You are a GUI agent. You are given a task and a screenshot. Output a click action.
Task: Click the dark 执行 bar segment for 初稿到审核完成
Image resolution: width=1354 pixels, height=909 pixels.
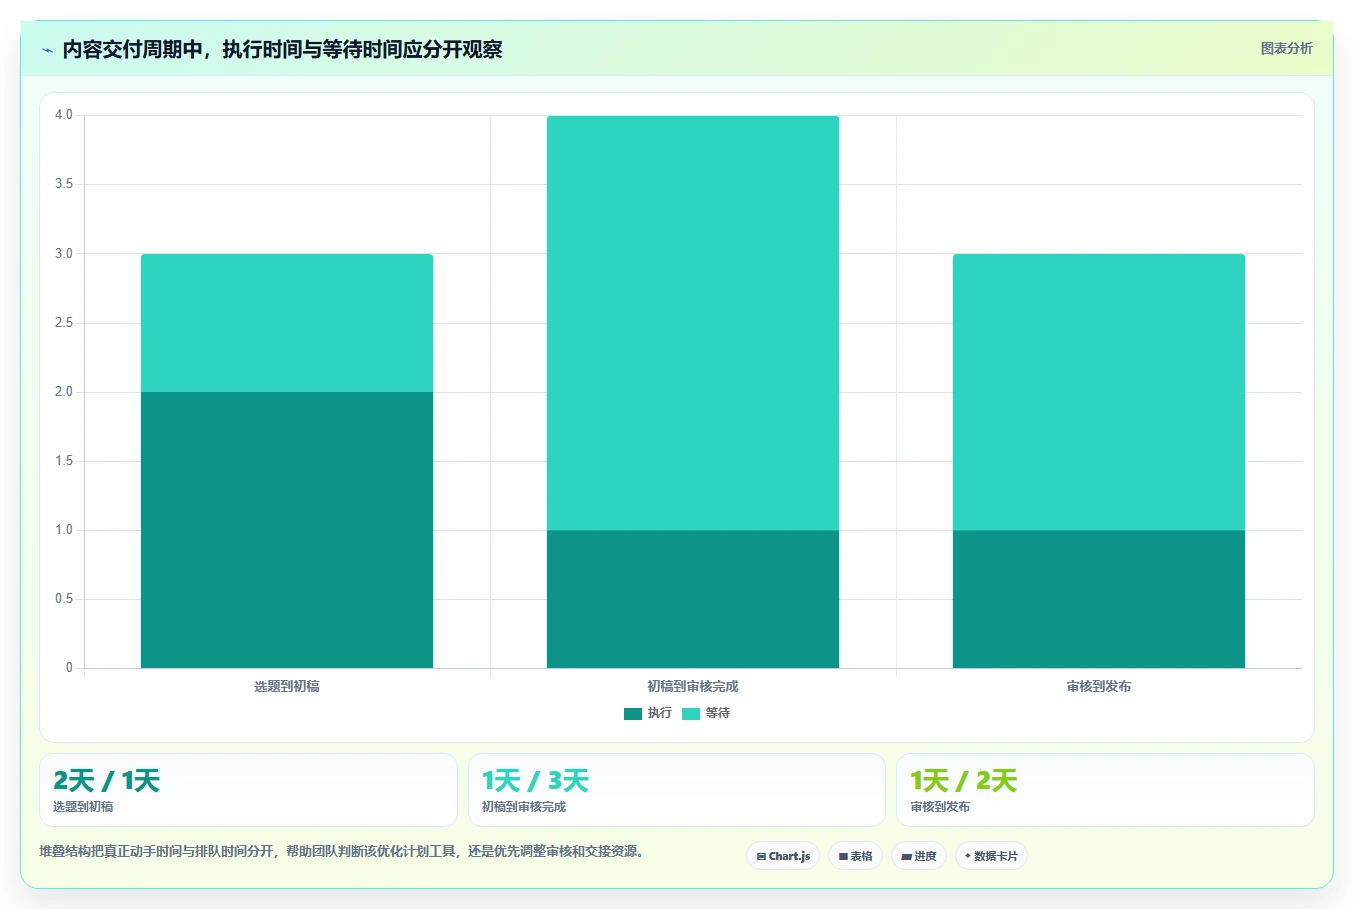pos(693,599)
